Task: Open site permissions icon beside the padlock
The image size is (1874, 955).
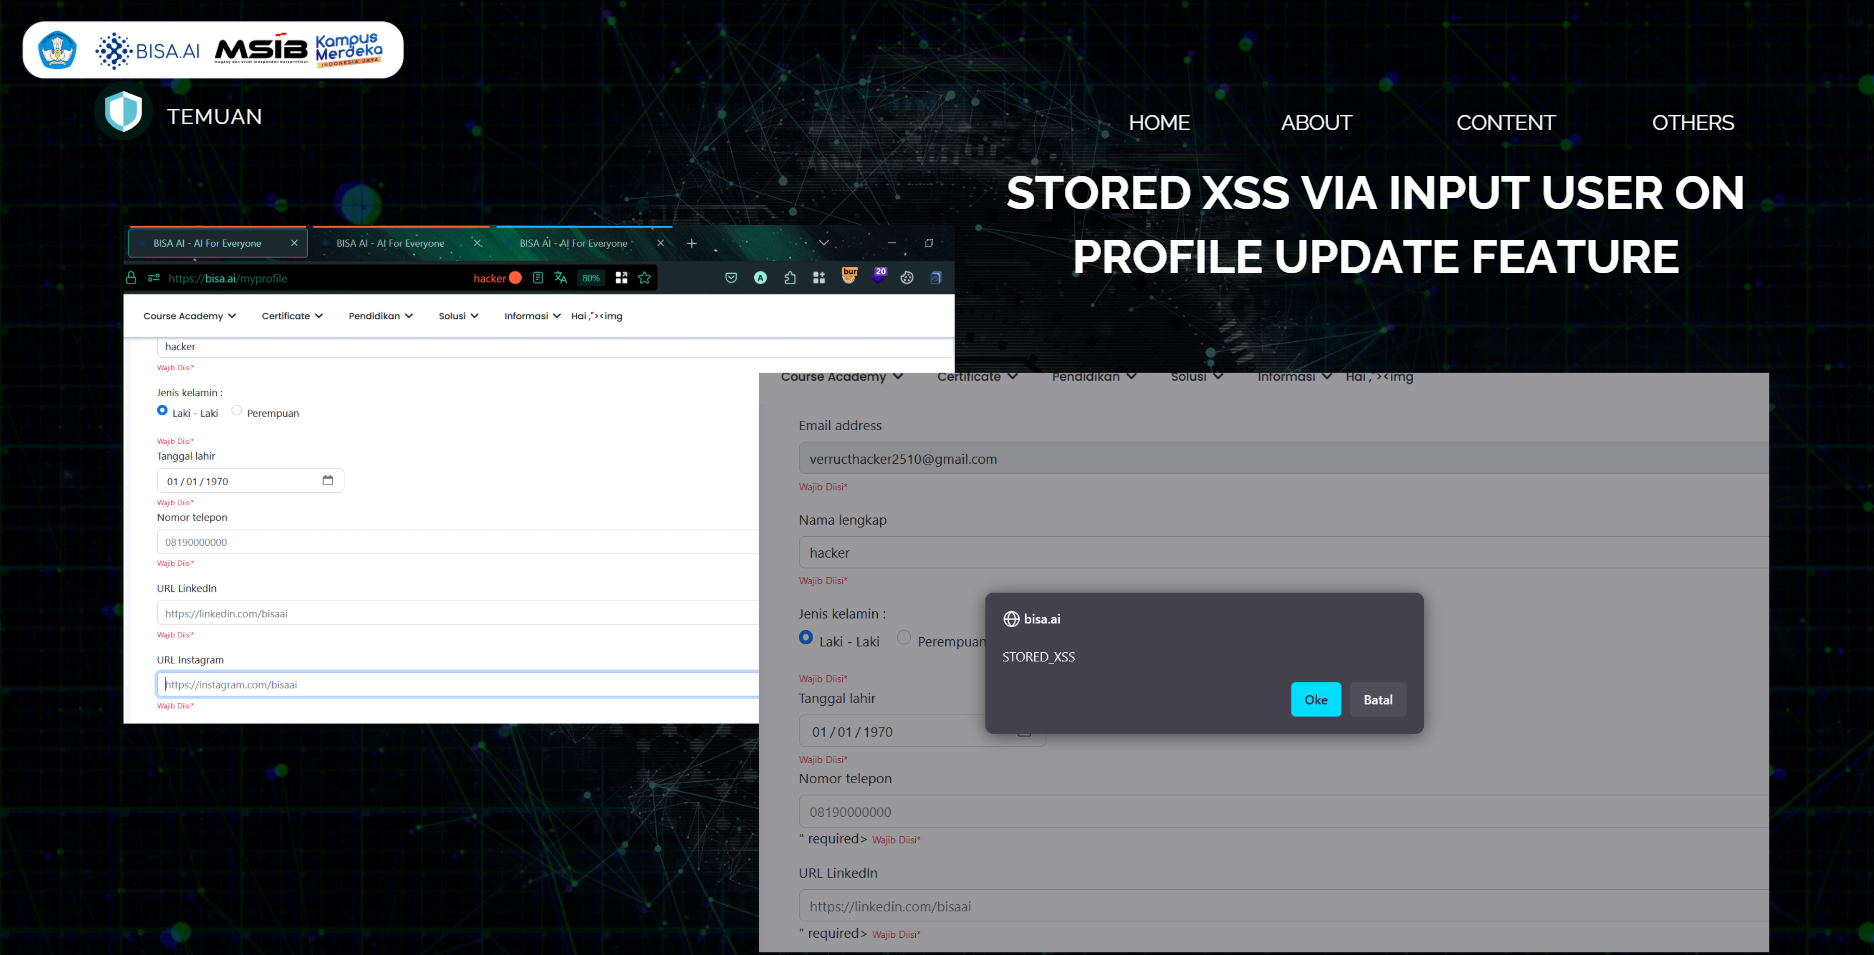Action: click(x=154, y=278)
